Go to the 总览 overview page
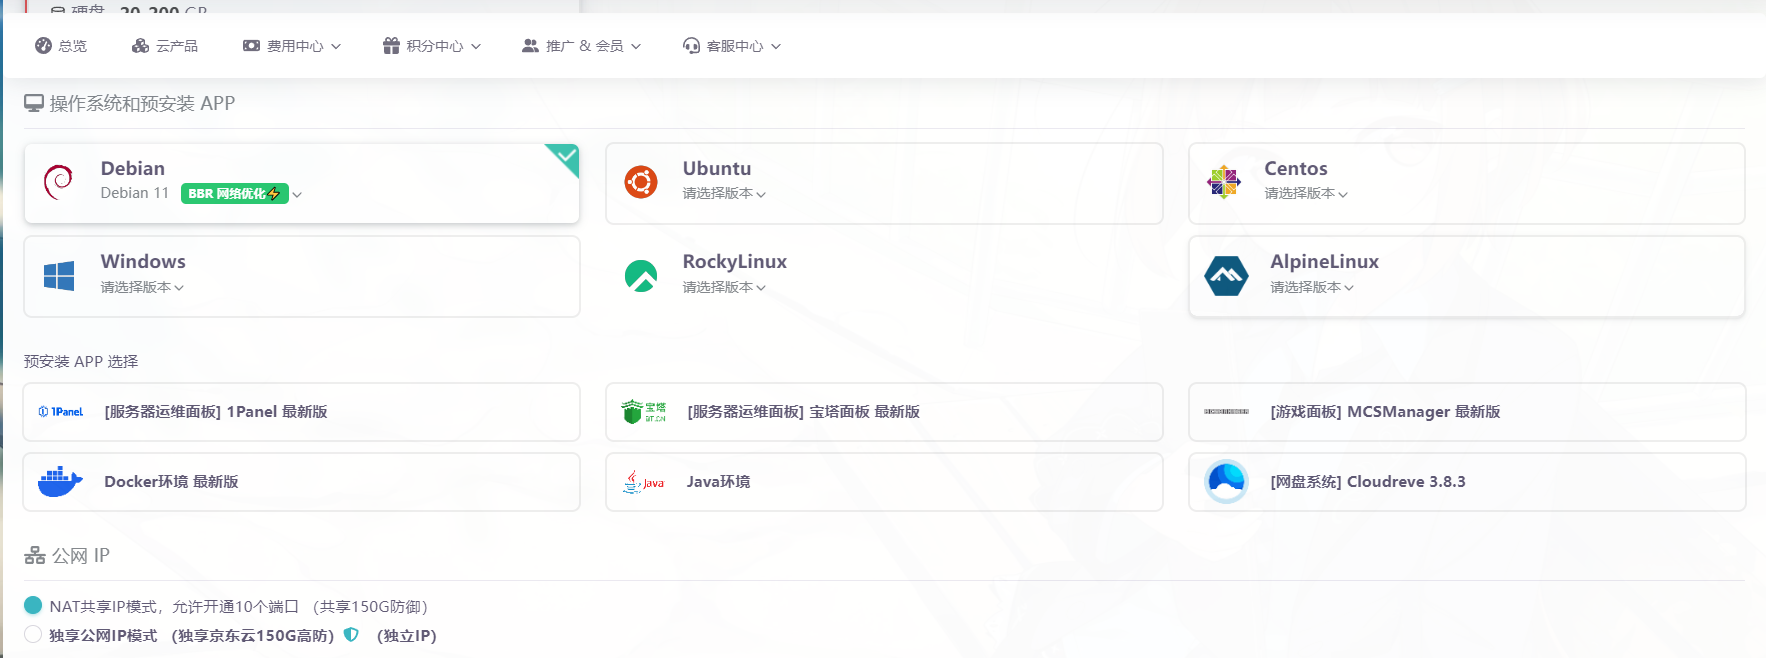The image size is (1766, 658). pyautogui.click(x=61, y=46)
